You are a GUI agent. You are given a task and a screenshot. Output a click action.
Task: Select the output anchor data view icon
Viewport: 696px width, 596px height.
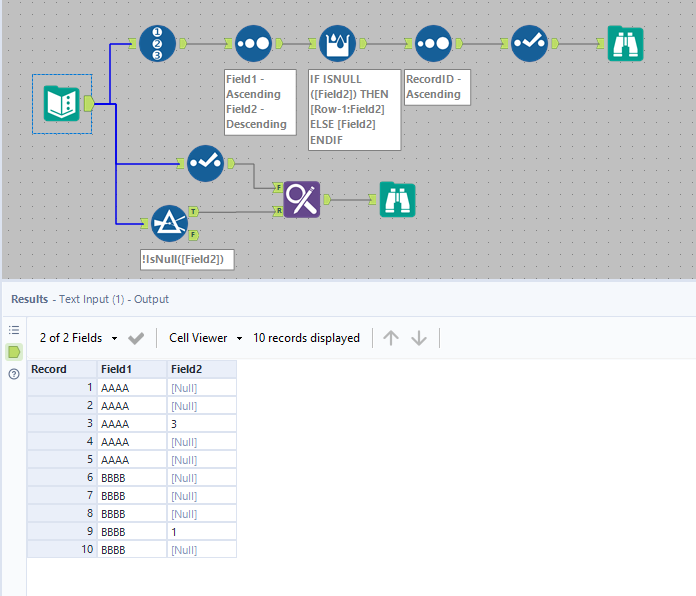tap(14, 352)
